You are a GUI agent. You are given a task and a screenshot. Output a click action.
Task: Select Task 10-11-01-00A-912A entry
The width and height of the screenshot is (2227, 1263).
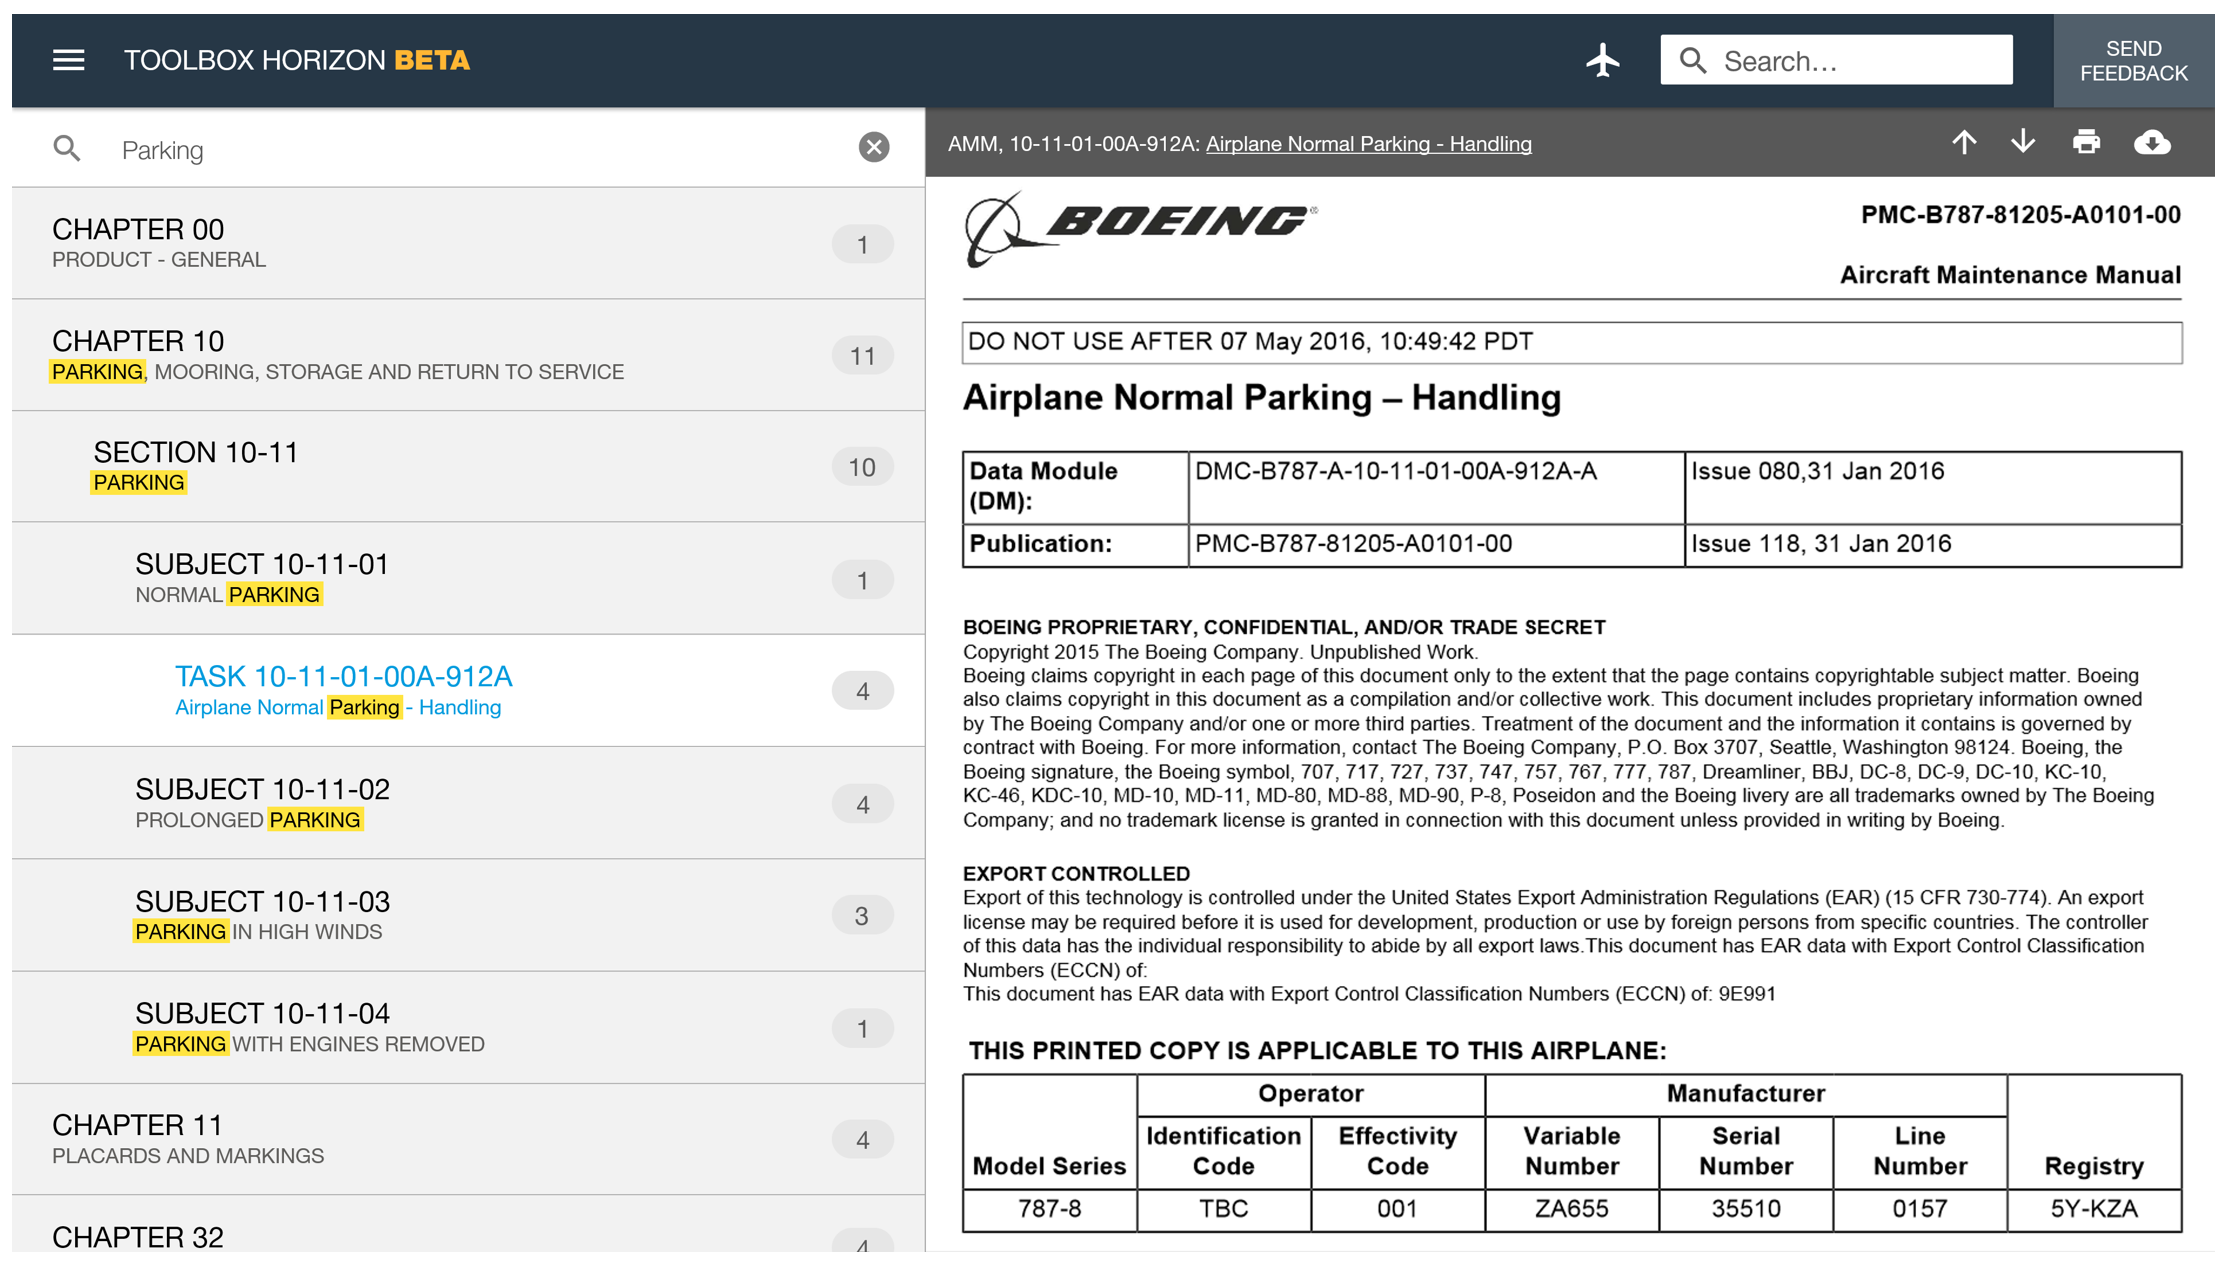point(468,691)
